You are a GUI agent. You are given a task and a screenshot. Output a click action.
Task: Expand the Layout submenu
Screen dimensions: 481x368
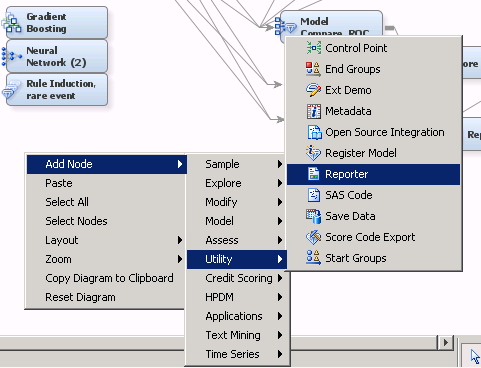click(x=106, y=240)
